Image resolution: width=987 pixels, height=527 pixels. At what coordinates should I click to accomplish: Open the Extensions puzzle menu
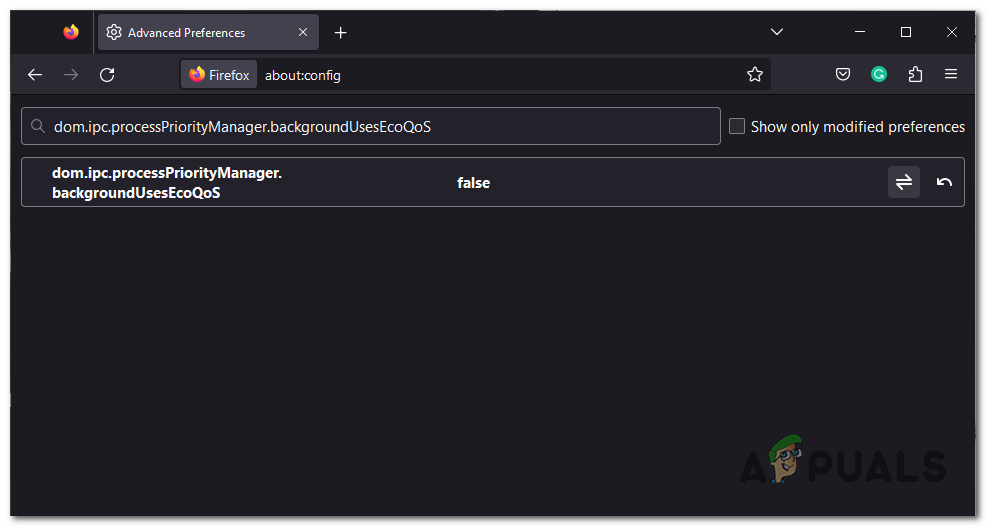[x=915, y=75]
